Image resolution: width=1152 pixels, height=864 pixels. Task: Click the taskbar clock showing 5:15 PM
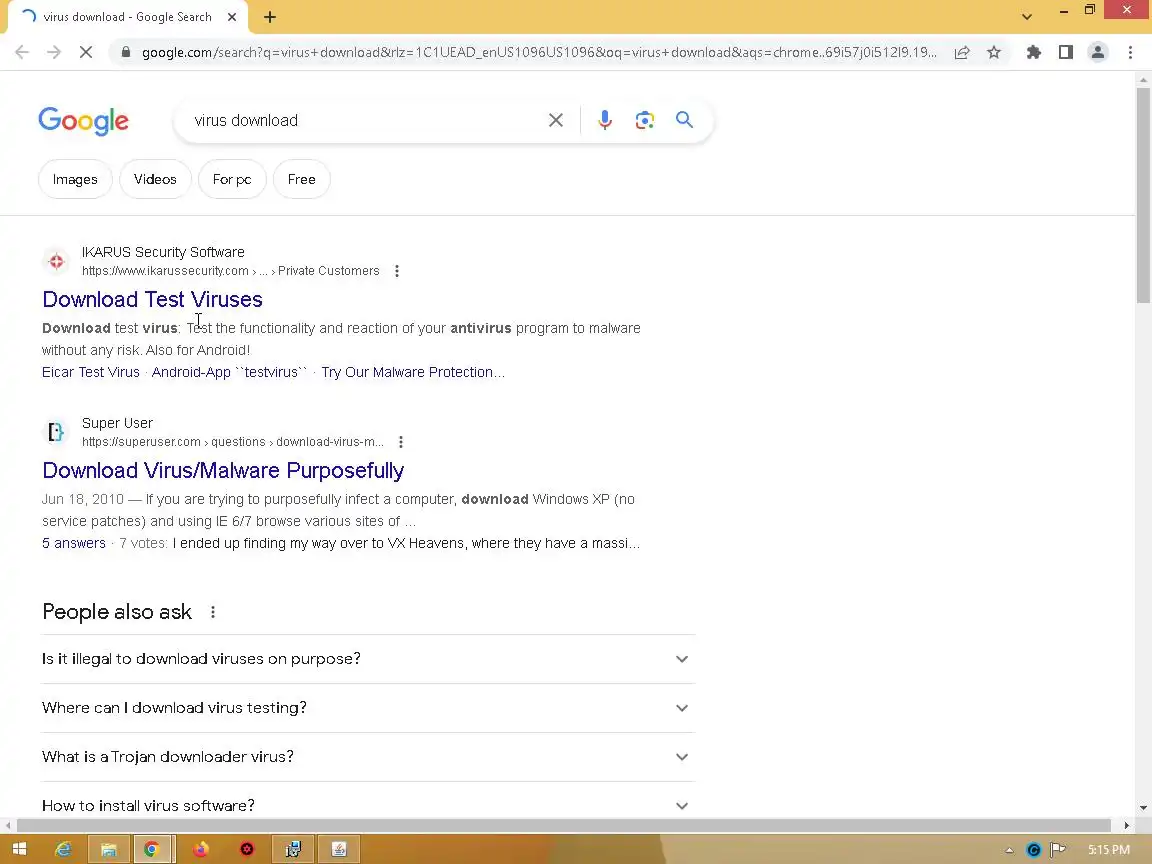point(1108,850)
